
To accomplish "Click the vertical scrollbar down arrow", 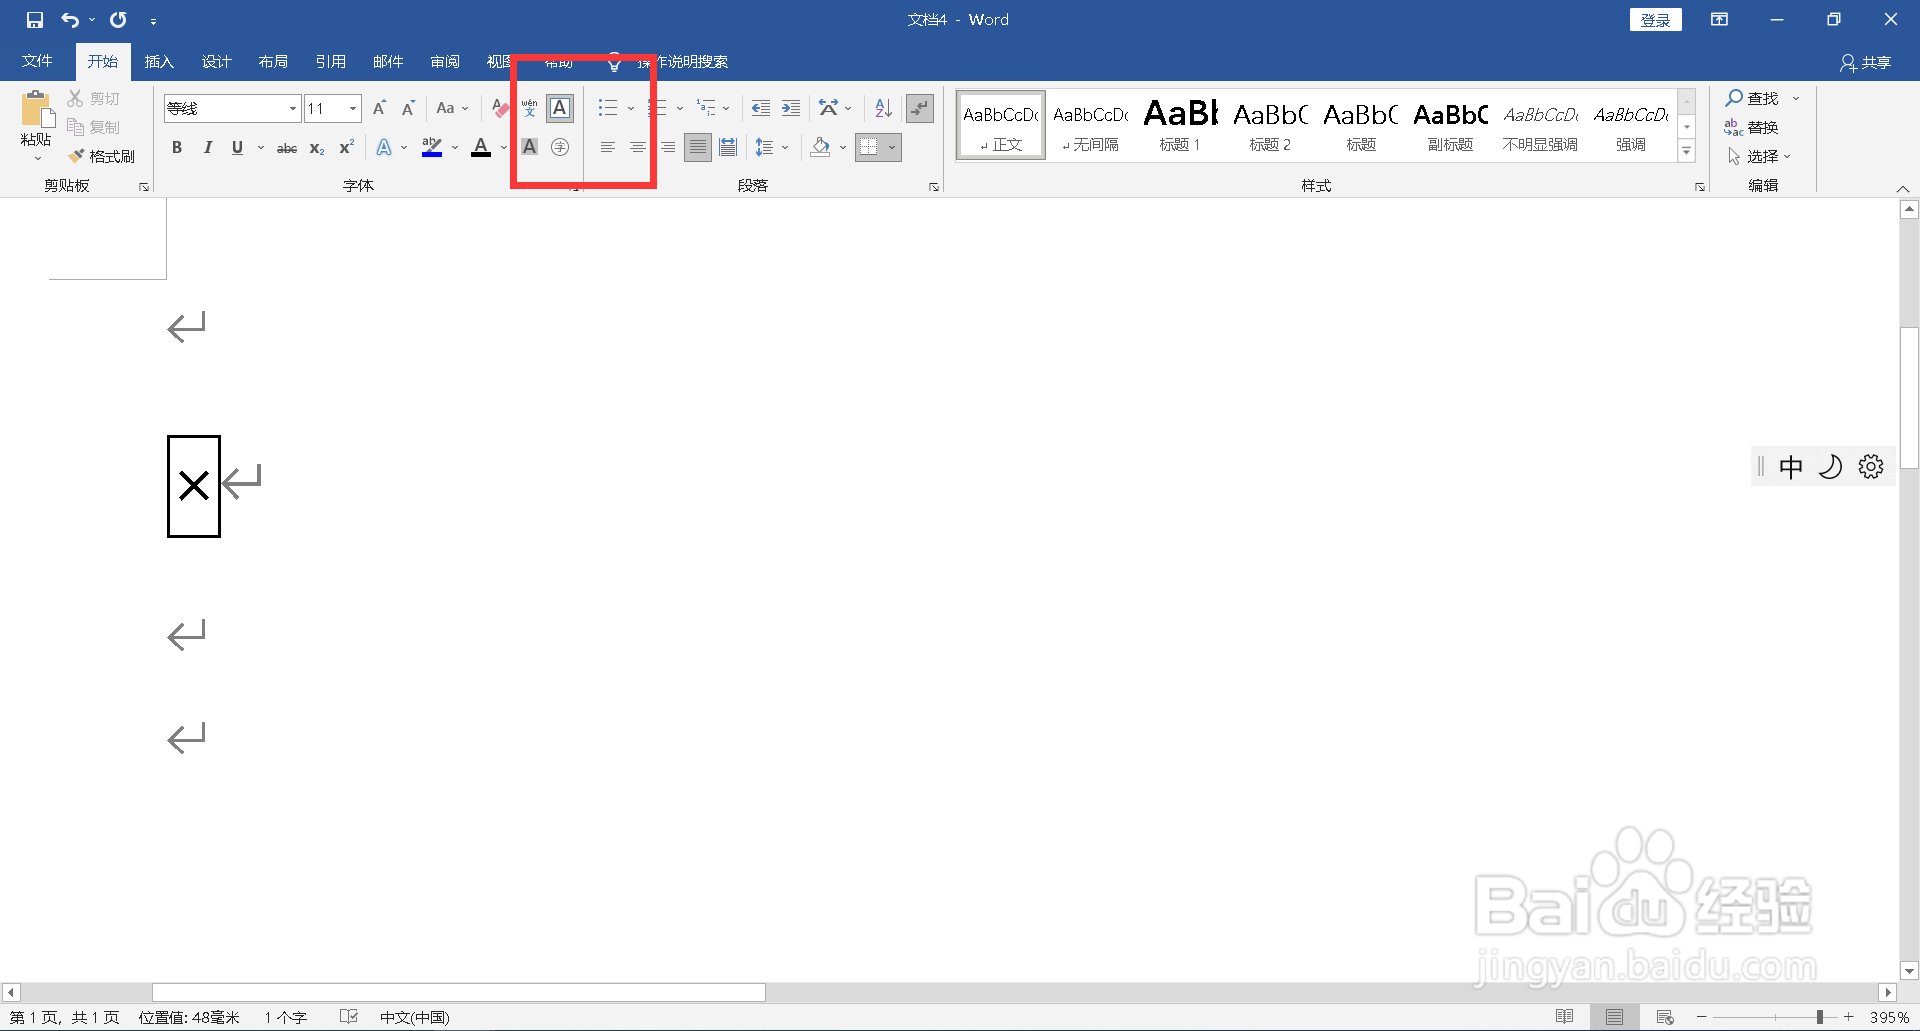I will [x=1909, y=970].
